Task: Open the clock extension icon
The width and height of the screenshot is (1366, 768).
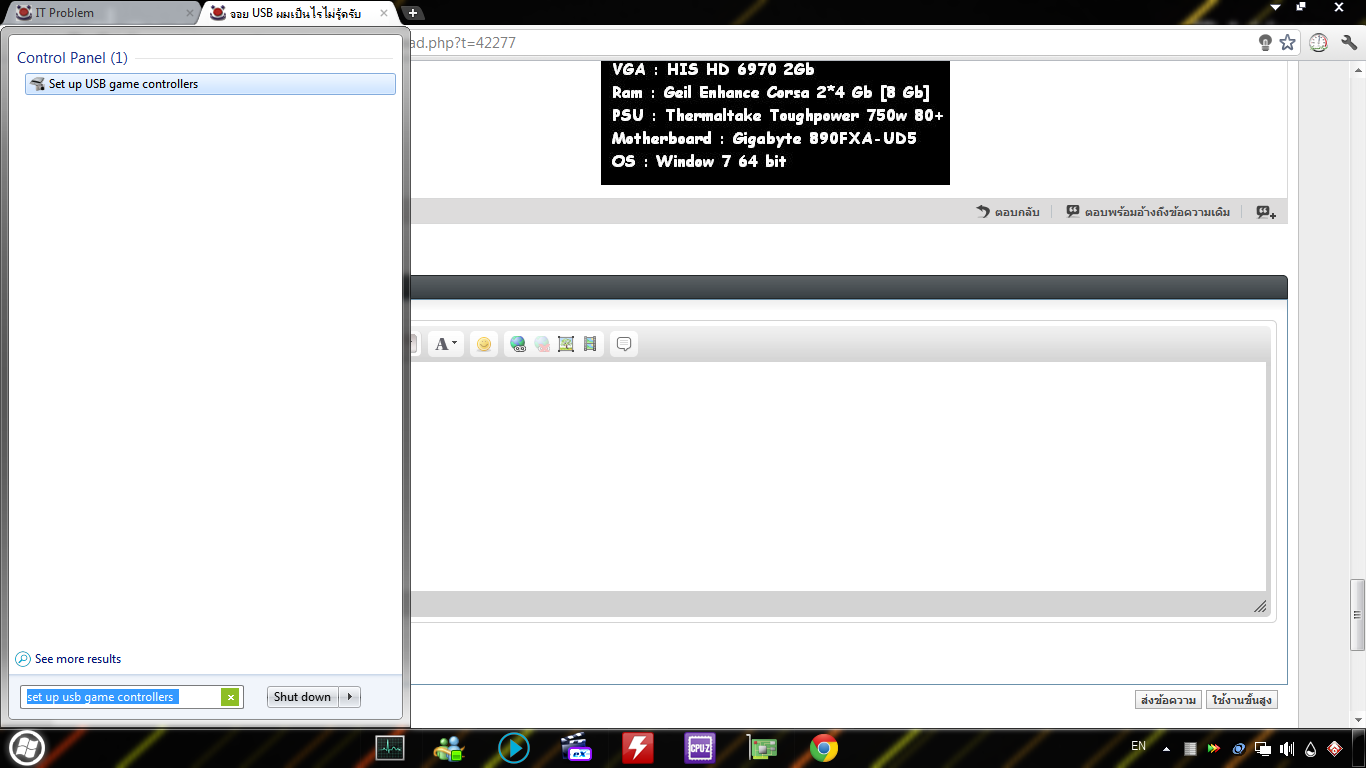Action: tap(1319, 43)
